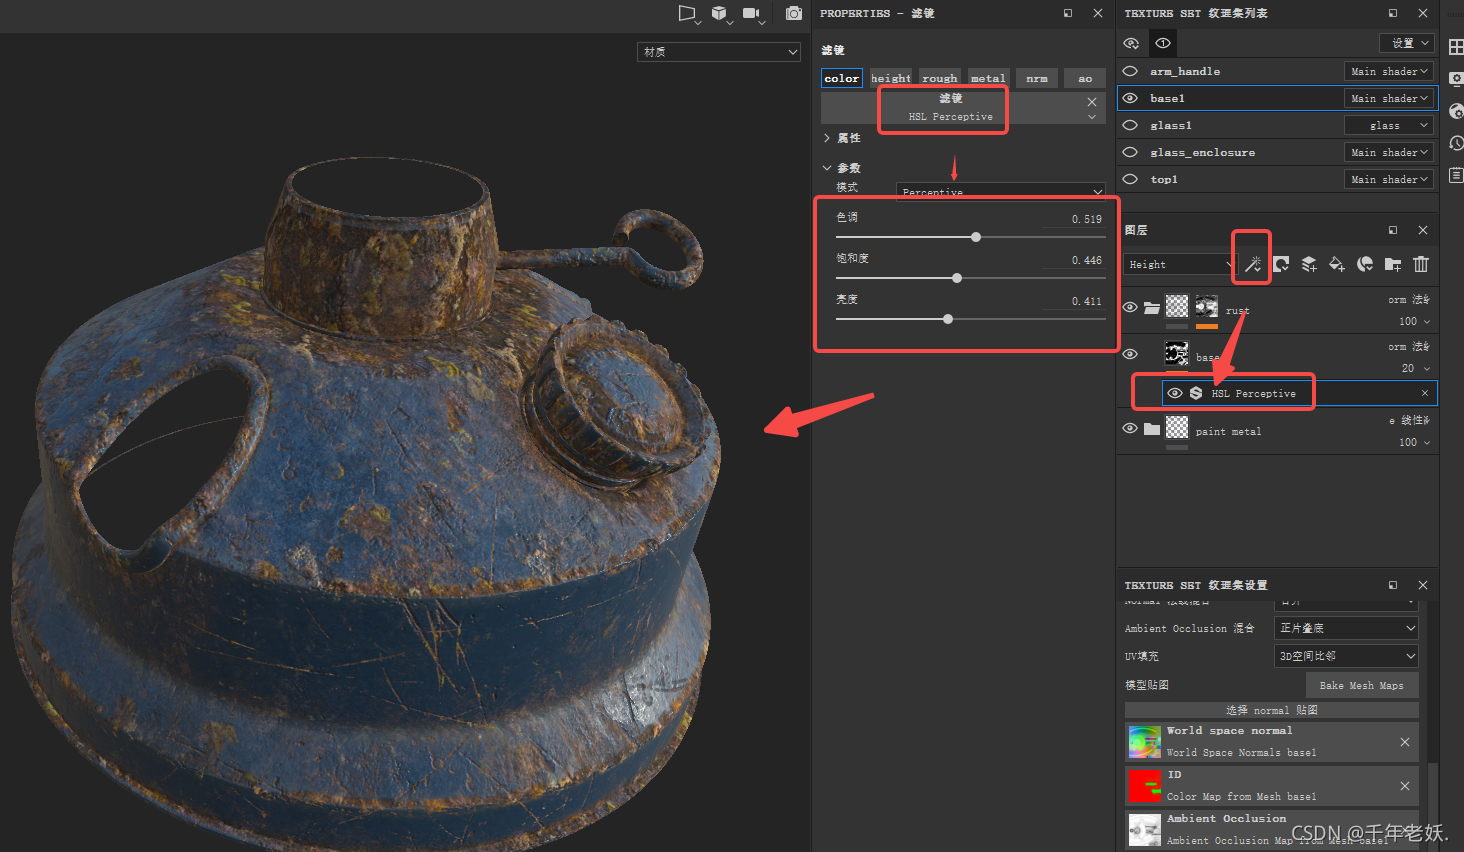Open the grid panel icon on right sidebar
Screen dimensions: 1464x852
click(x=1456, y=47)
